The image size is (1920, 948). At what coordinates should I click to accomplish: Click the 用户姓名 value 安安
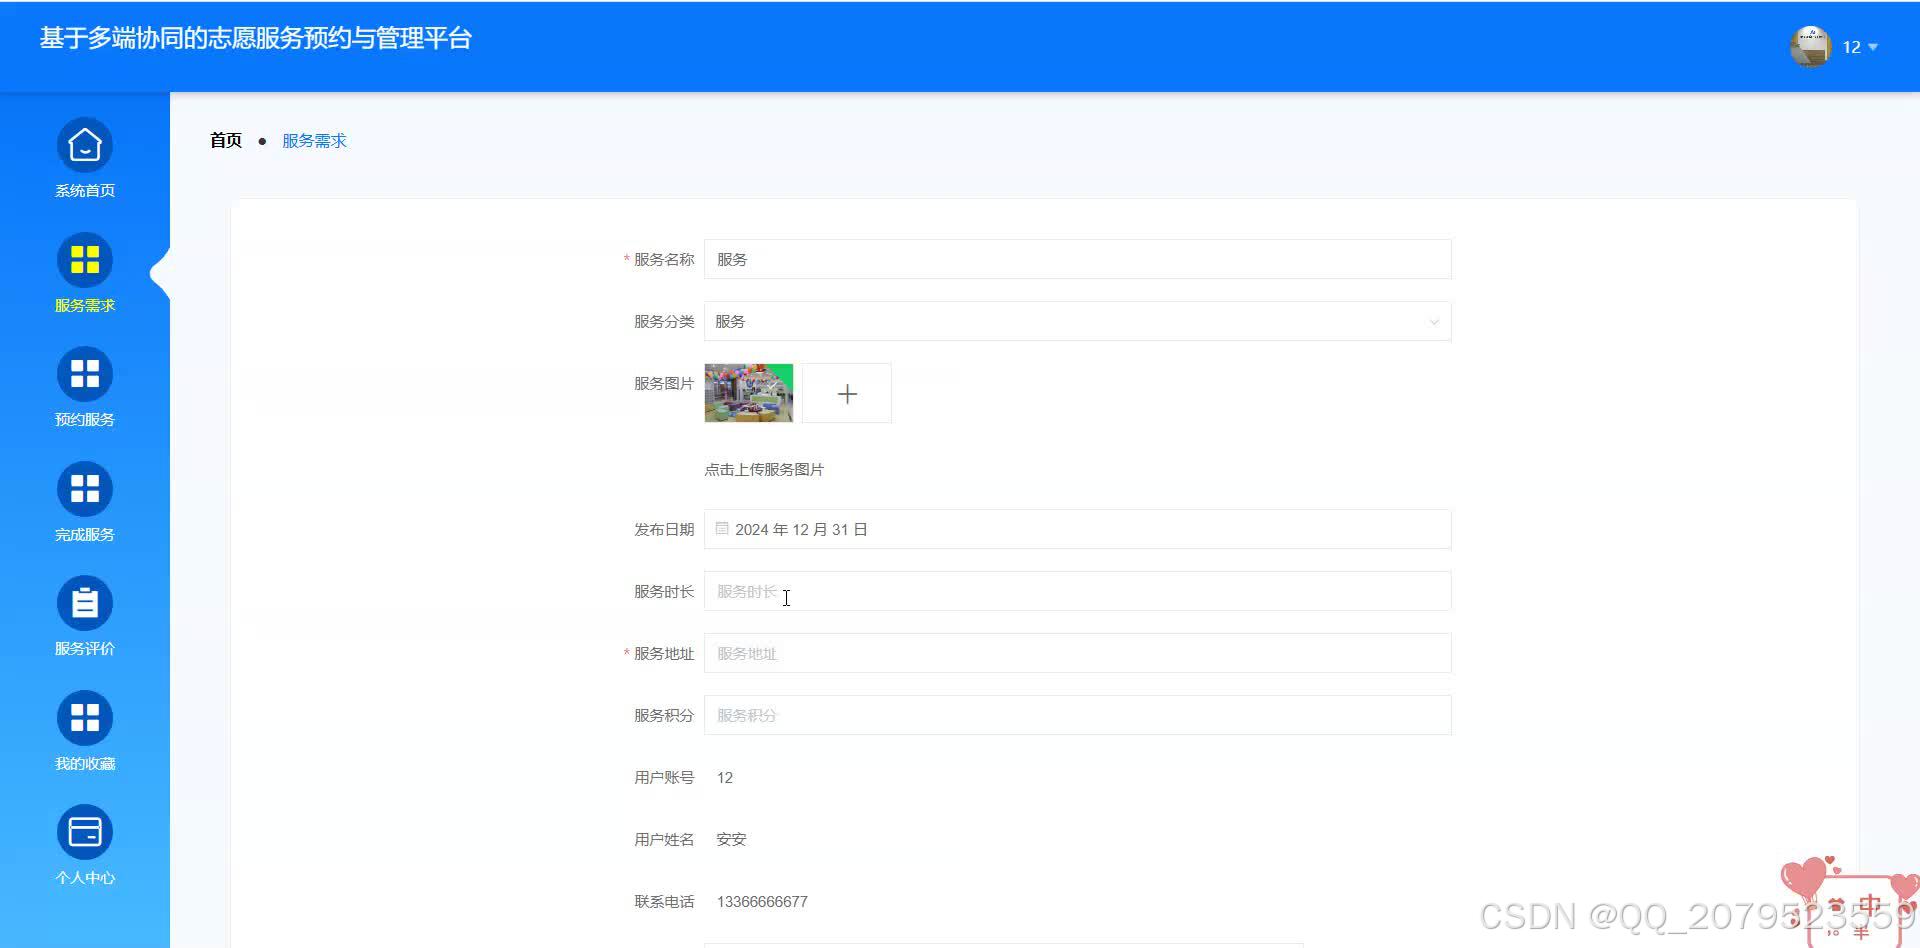[x=731, y=839]
